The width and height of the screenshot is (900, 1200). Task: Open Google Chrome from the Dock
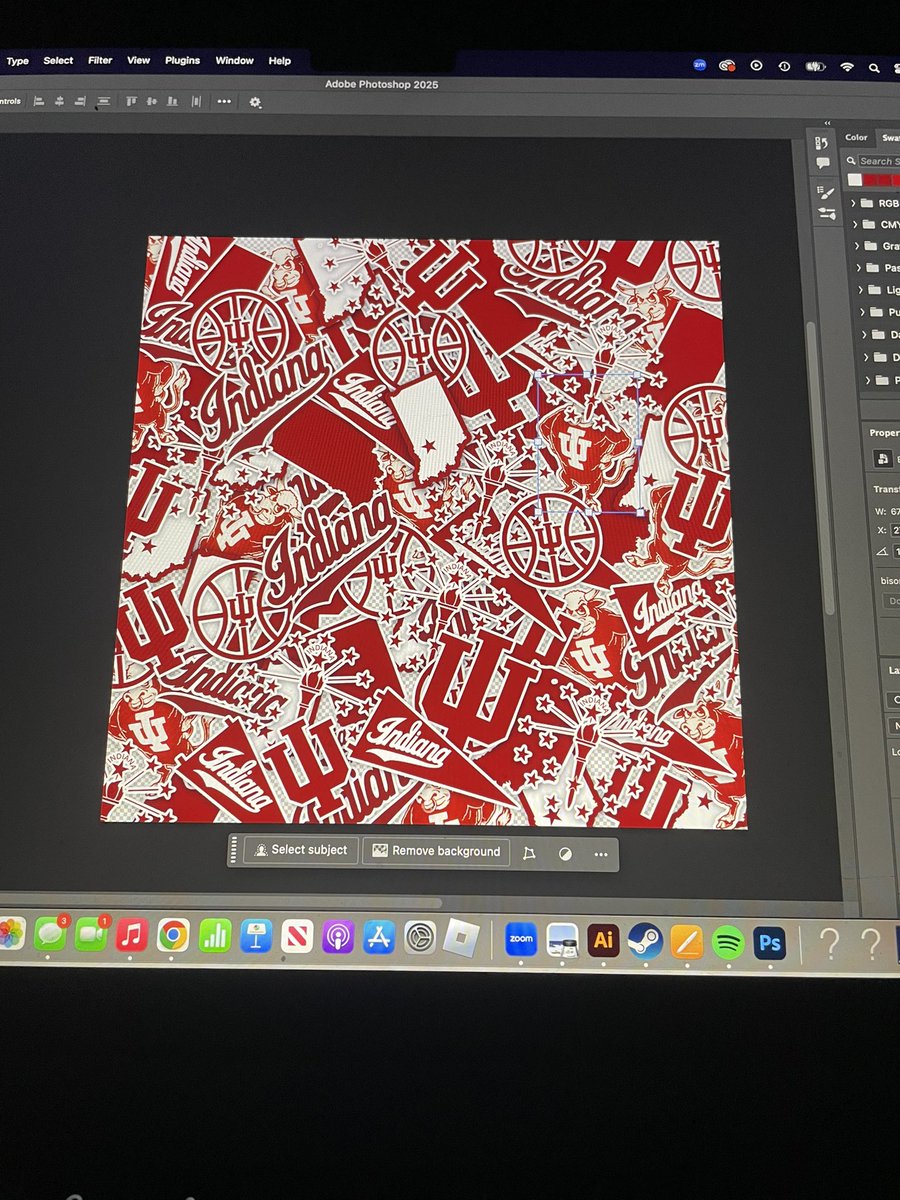point(173,936)
